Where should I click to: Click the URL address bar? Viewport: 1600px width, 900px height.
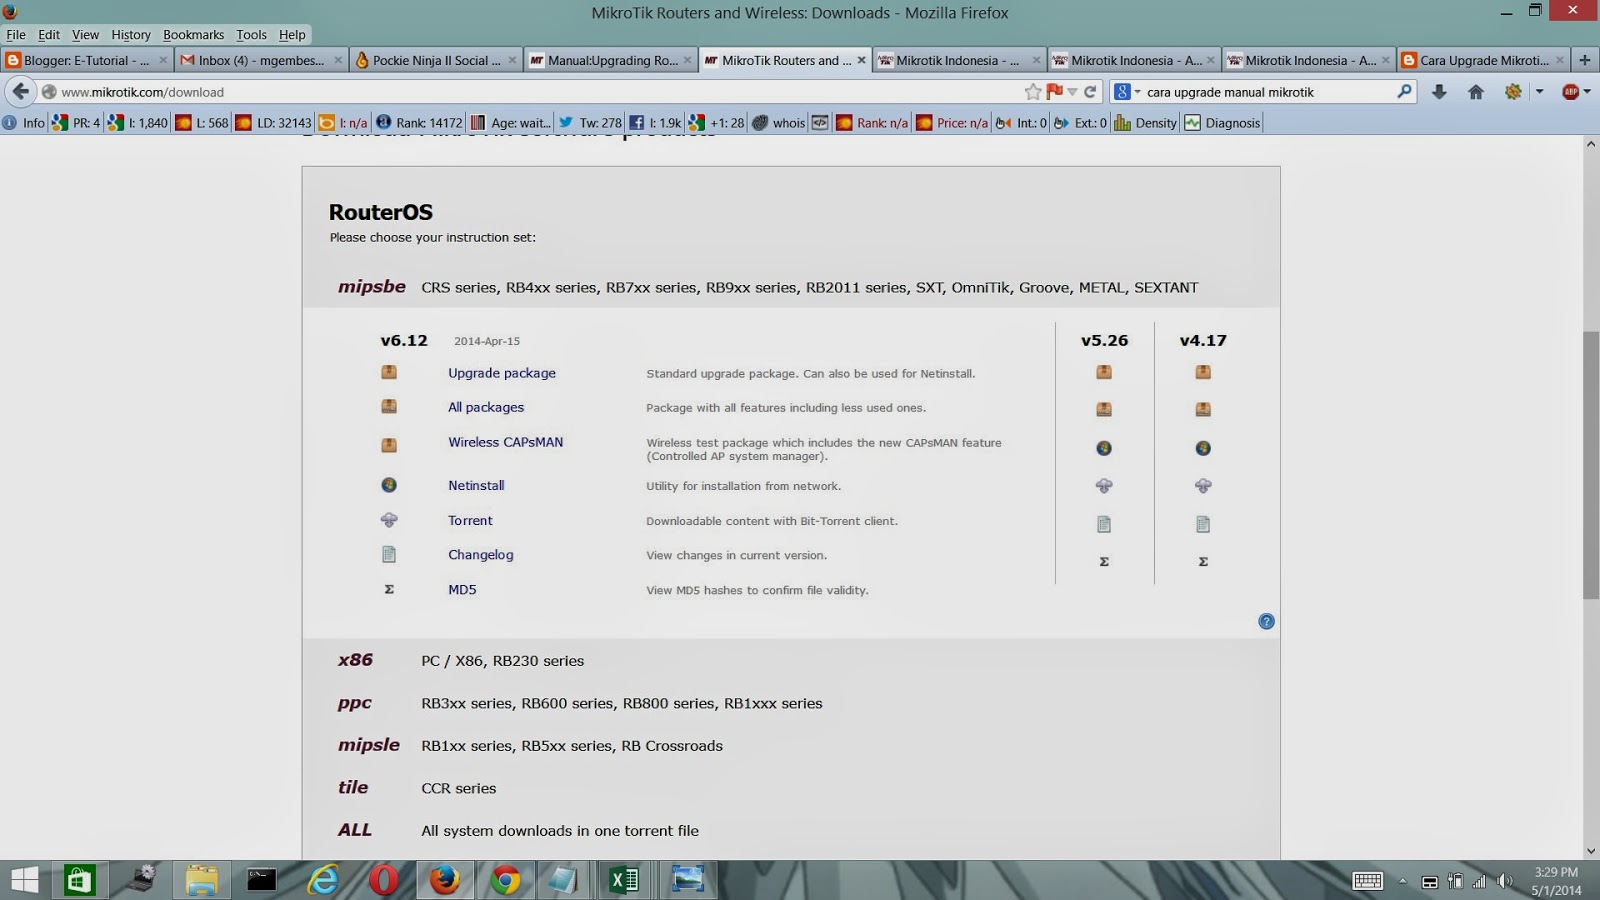click(540, 91)
